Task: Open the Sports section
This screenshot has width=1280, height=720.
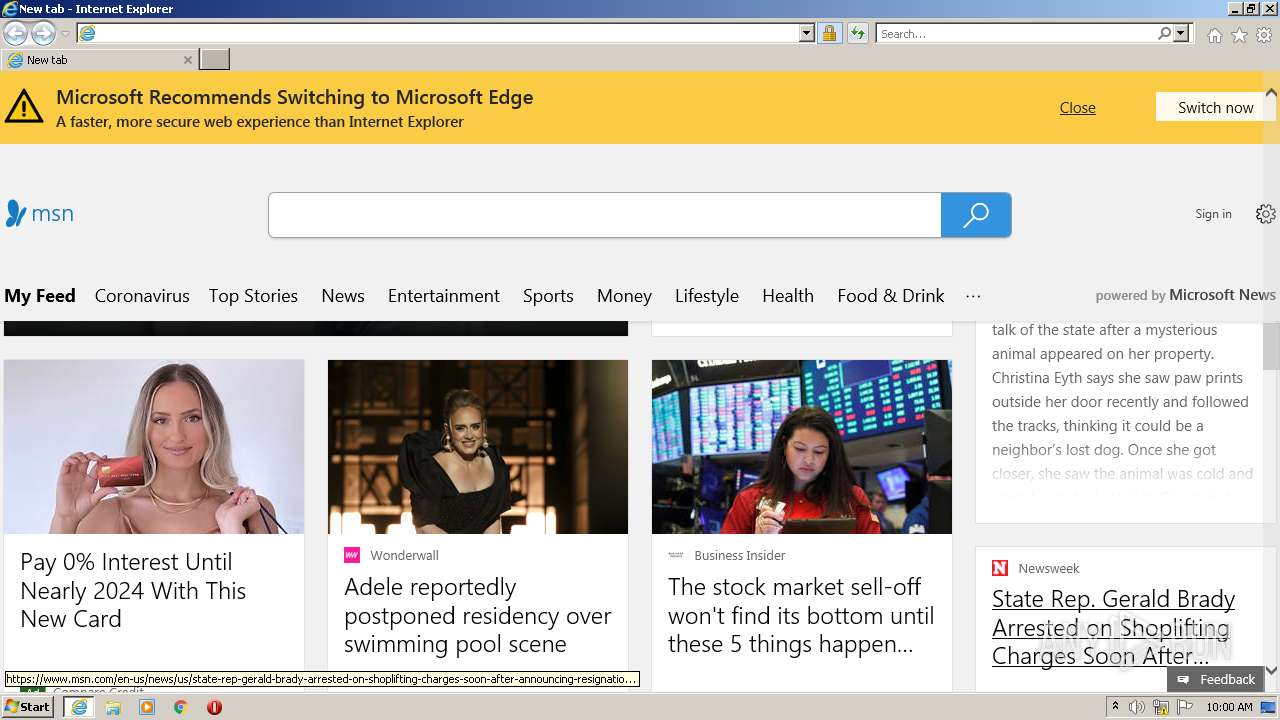Action: pos(548,295)
